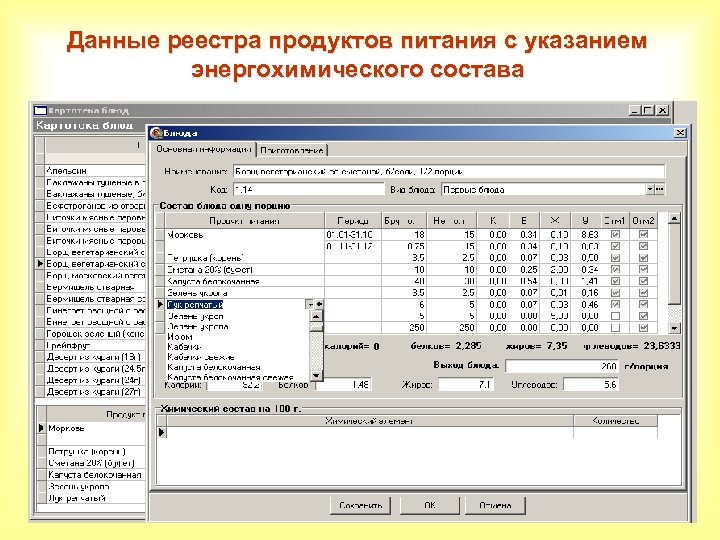720x540 pixels.
Task: Click the Картотека блюд window system icon
Action: (x=40, y=111)
